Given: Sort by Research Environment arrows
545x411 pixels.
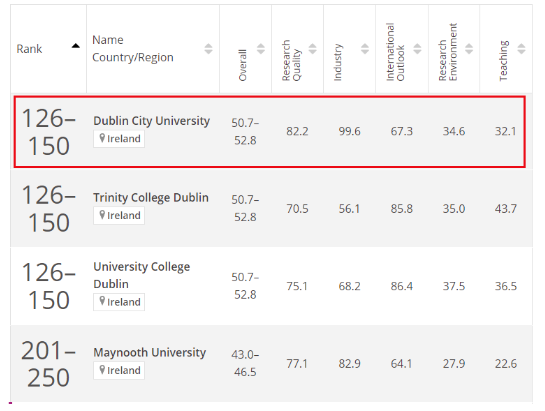Looking at the screenshot, I should [469, 49].
